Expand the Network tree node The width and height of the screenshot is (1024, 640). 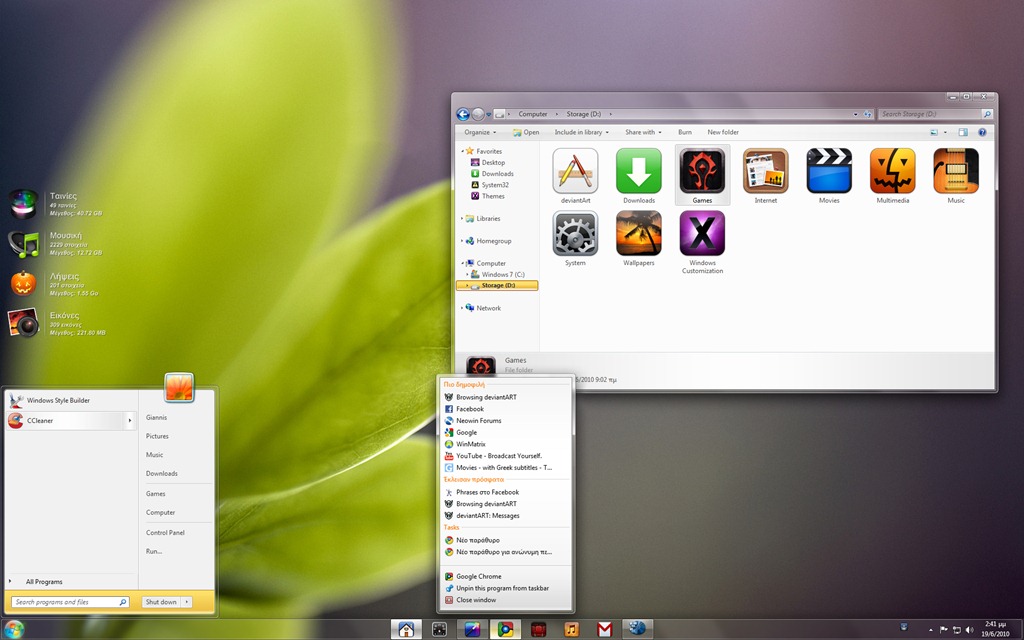pos(462,308)
